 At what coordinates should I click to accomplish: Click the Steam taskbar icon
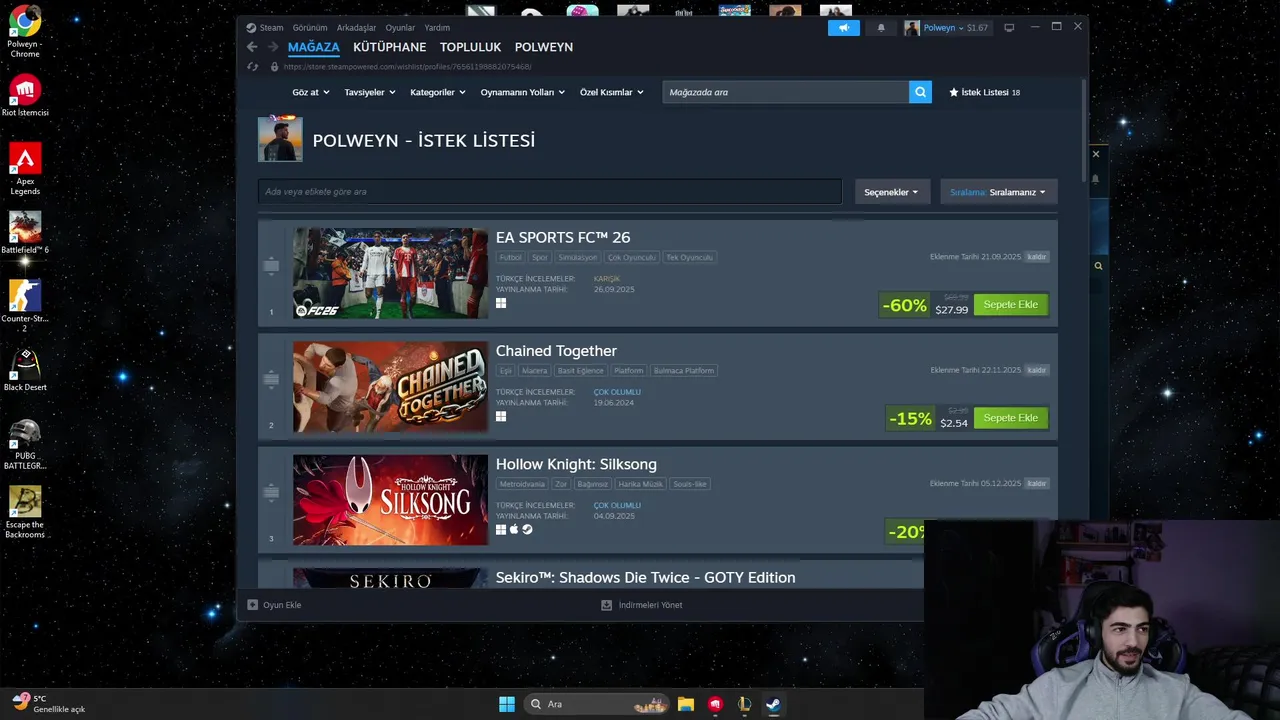click(773, 704)
